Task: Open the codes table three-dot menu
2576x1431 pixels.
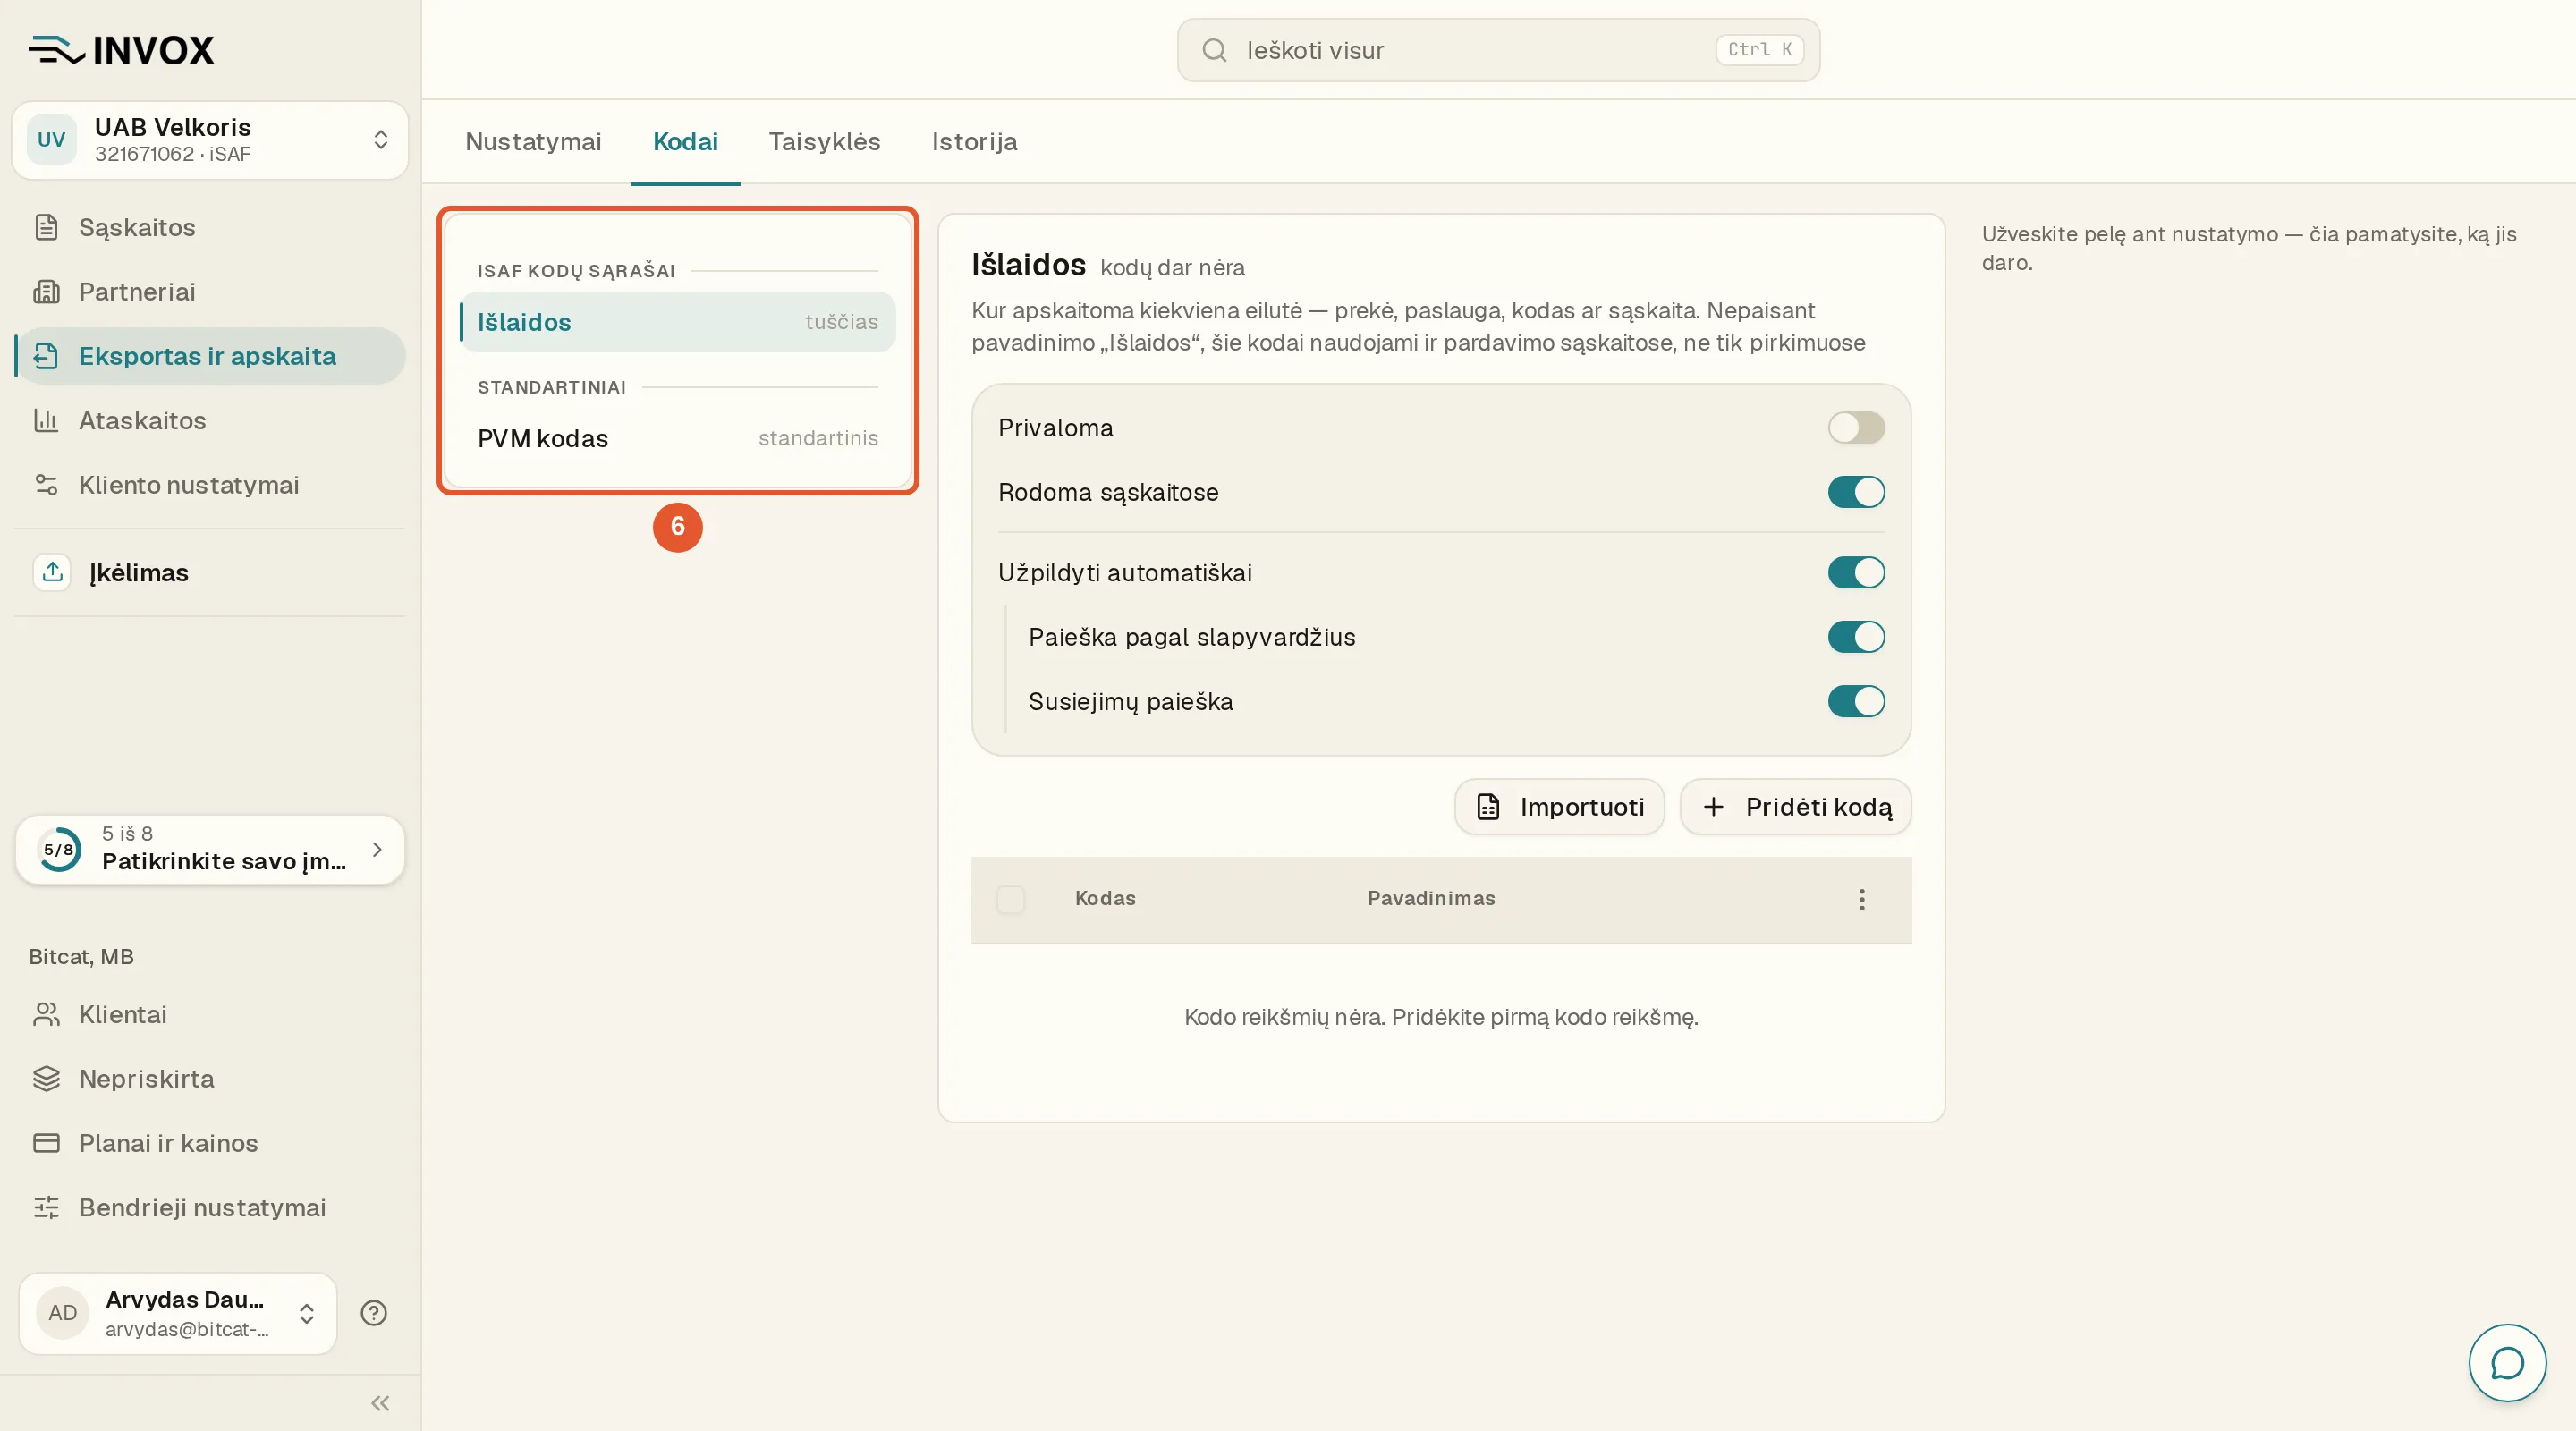Action: [x=1861, y=899]
